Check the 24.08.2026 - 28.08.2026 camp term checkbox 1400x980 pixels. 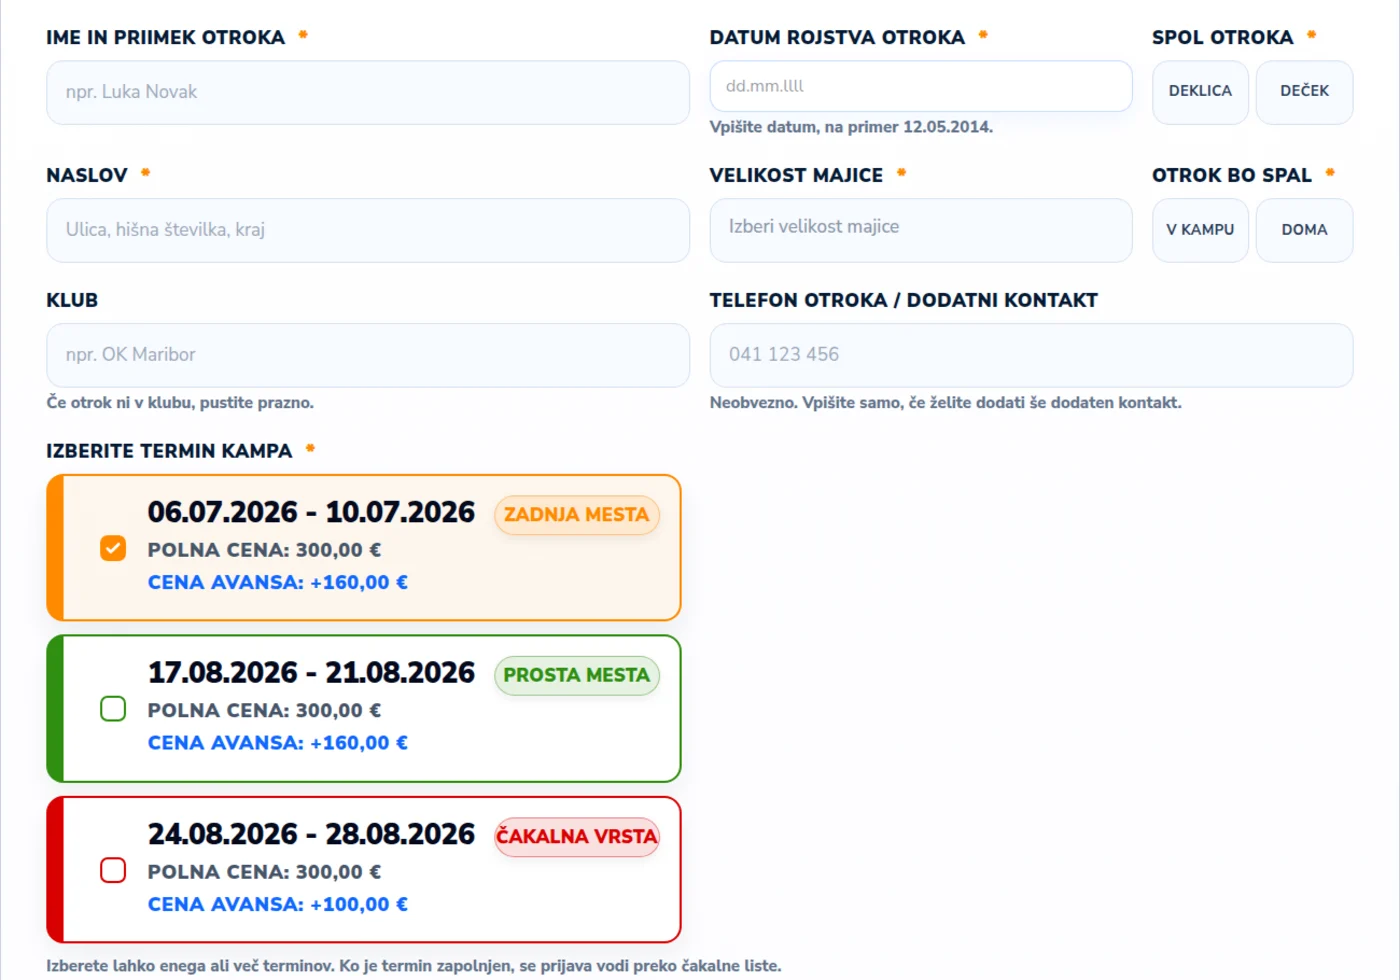tap(113, 870)
